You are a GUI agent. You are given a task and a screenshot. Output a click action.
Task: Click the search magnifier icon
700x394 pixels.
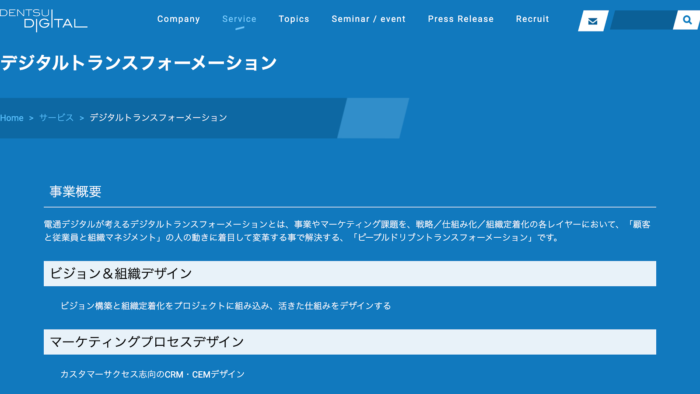[x=687, y=20]
